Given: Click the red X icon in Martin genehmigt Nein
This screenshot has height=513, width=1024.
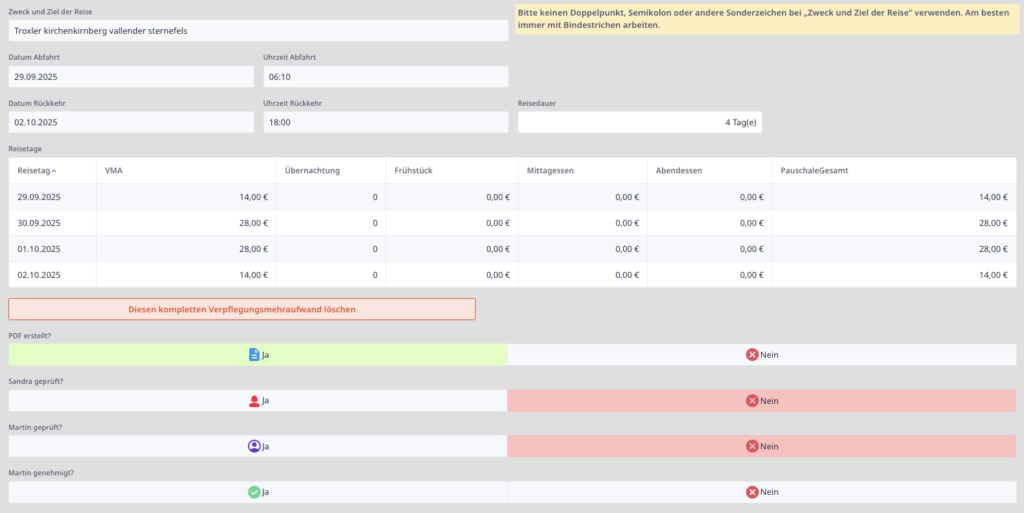Looking at the screenshot, I should (752, 492).
